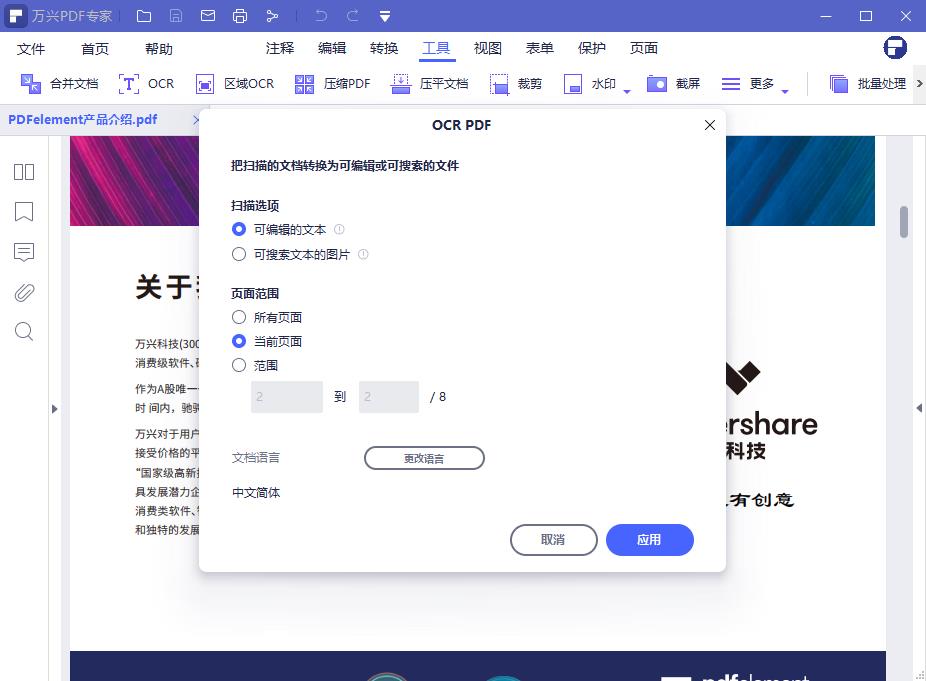
Task: Open the OCR tool
Action: 146,84
